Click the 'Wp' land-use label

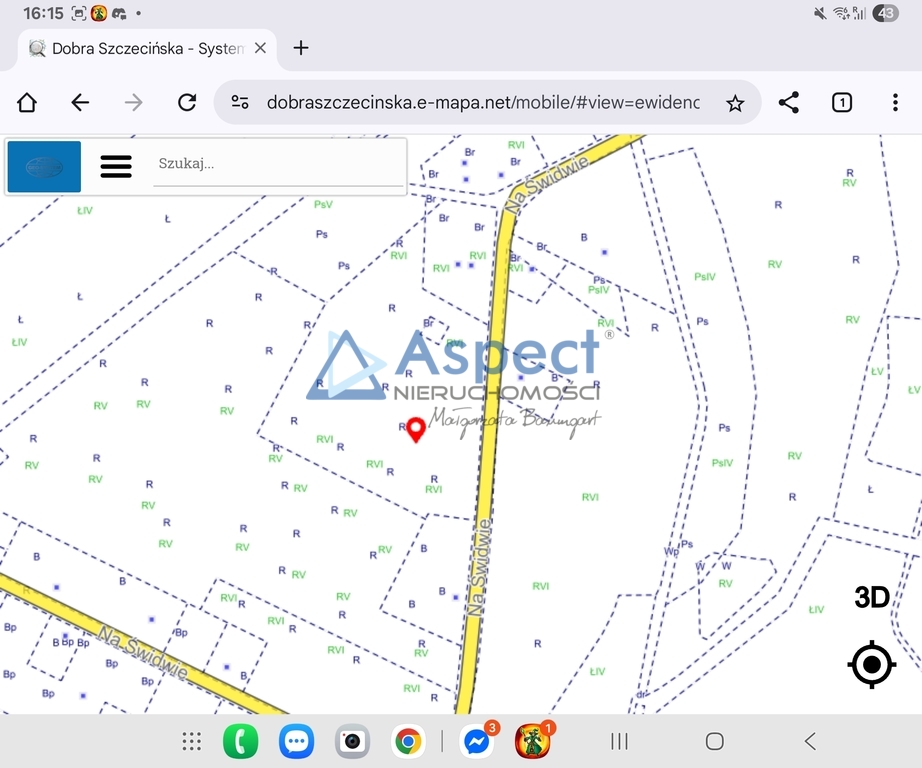coord(671,552)
